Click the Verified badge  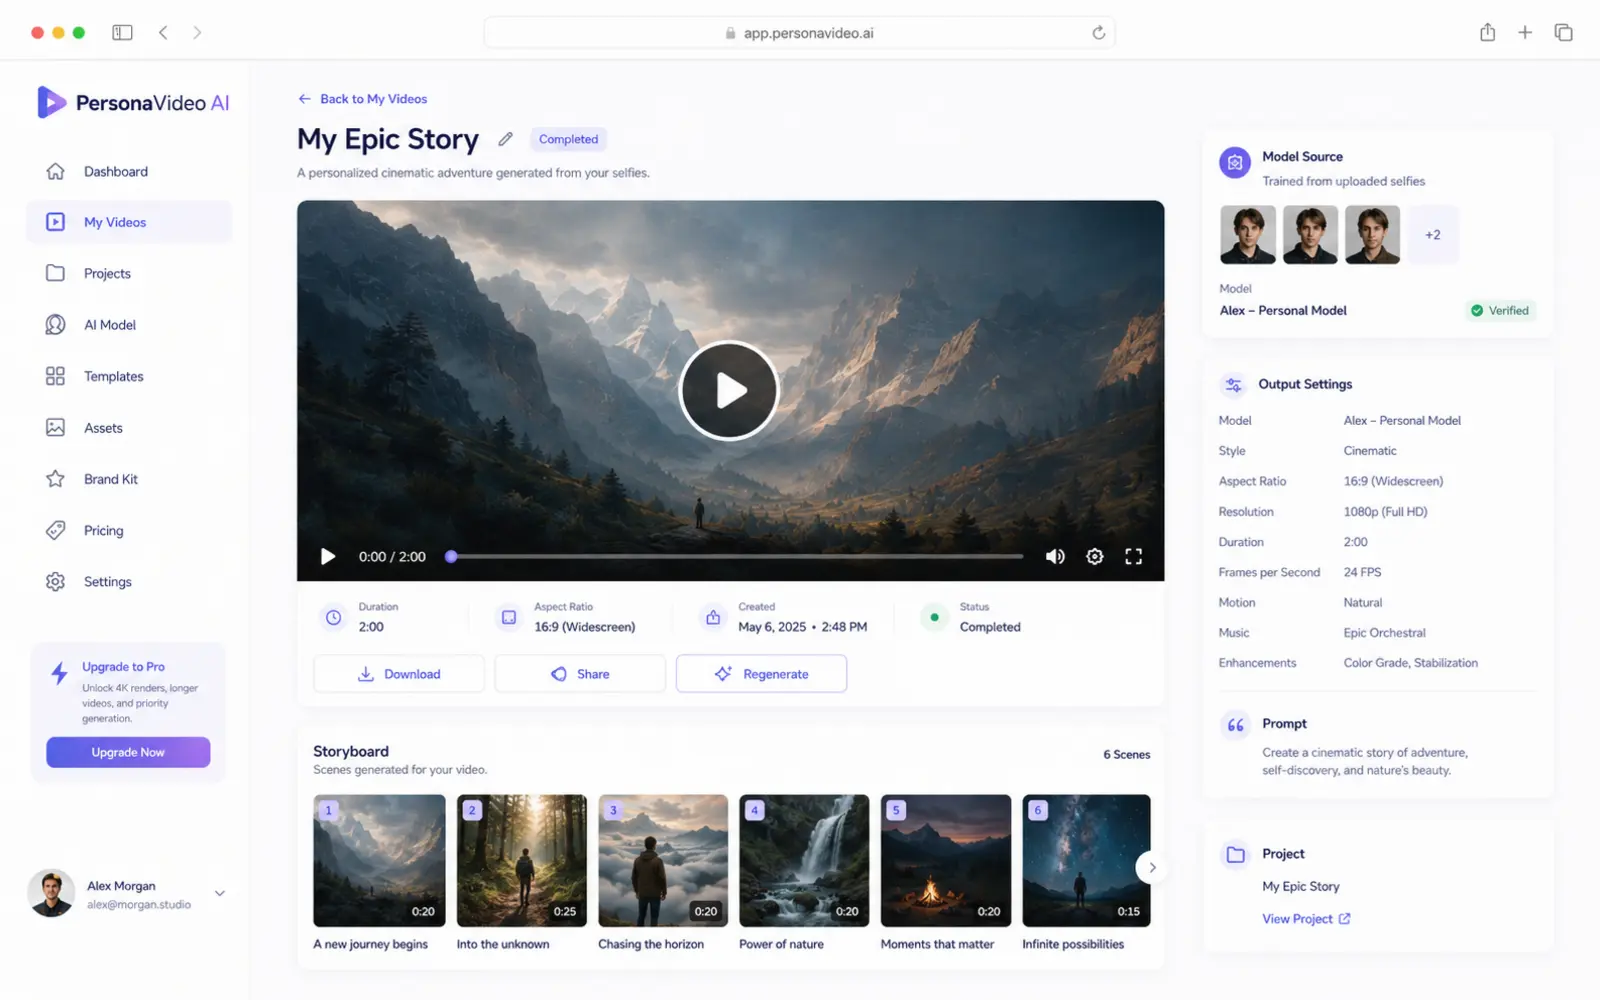coord(1500,310)
